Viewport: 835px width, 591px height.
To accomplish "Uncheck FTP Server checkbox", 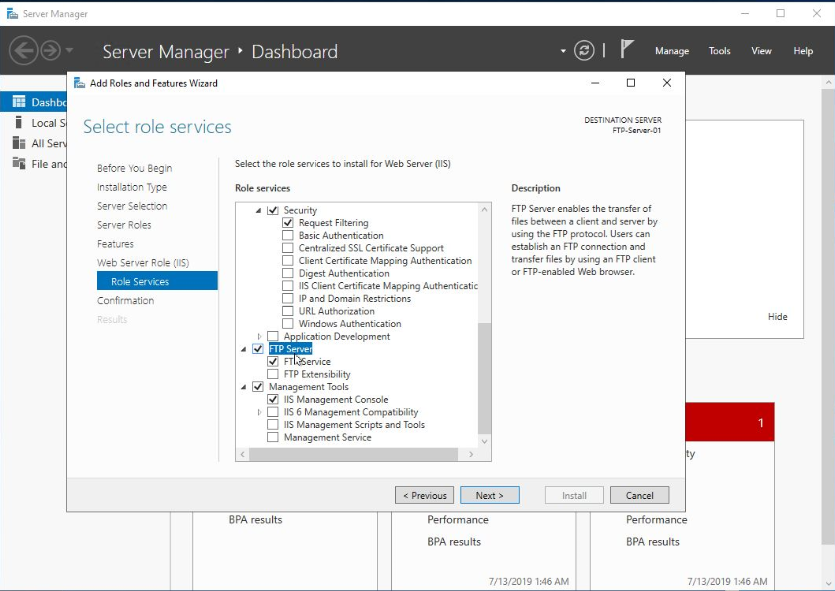I will [258, 349].
